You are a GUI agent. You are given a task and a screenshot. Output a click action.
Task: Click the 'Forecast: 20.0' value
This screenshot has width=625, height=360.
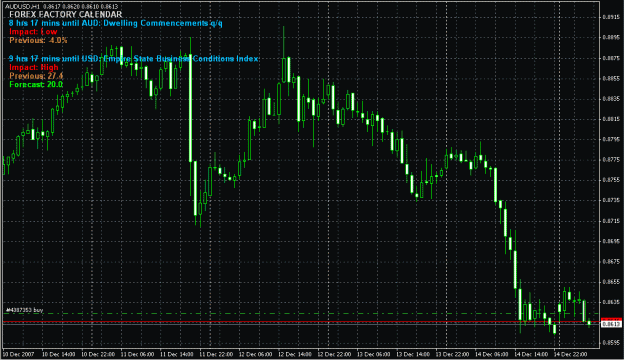coord(36,85)
